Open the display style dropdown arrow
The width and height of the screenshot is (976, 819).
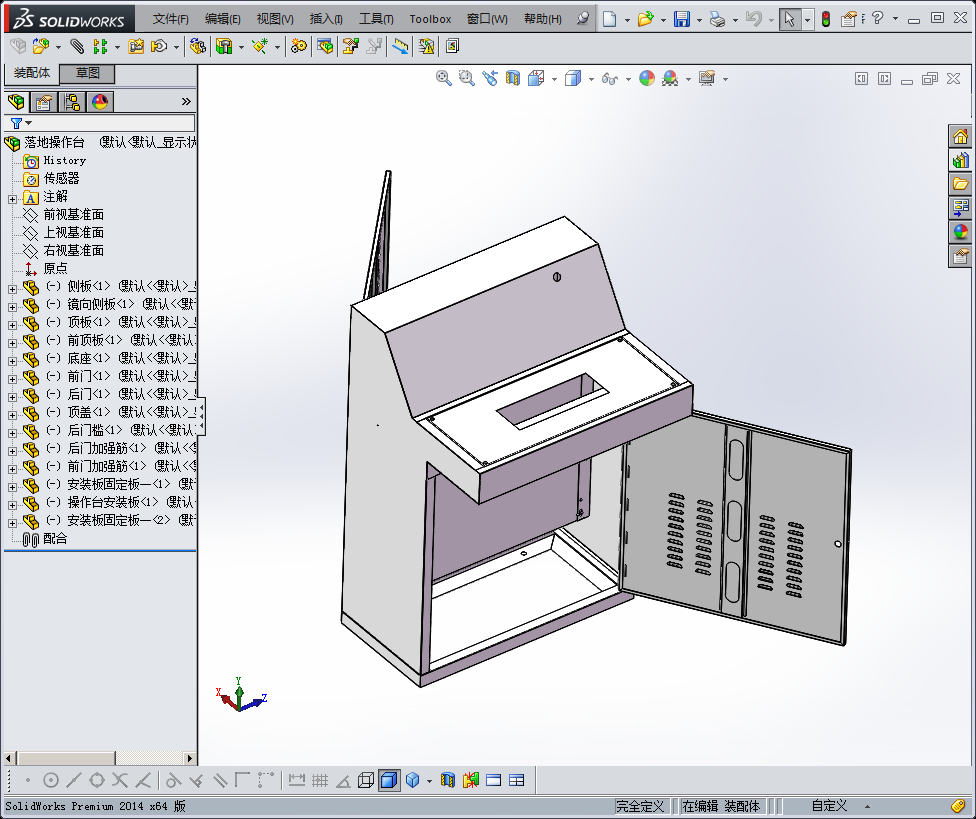(591, 79)
